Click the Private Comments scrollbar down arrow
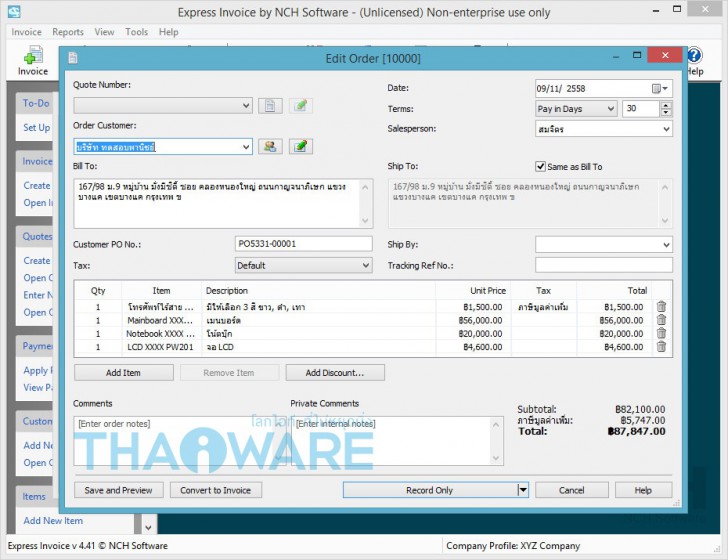 (x=496, y=458)
